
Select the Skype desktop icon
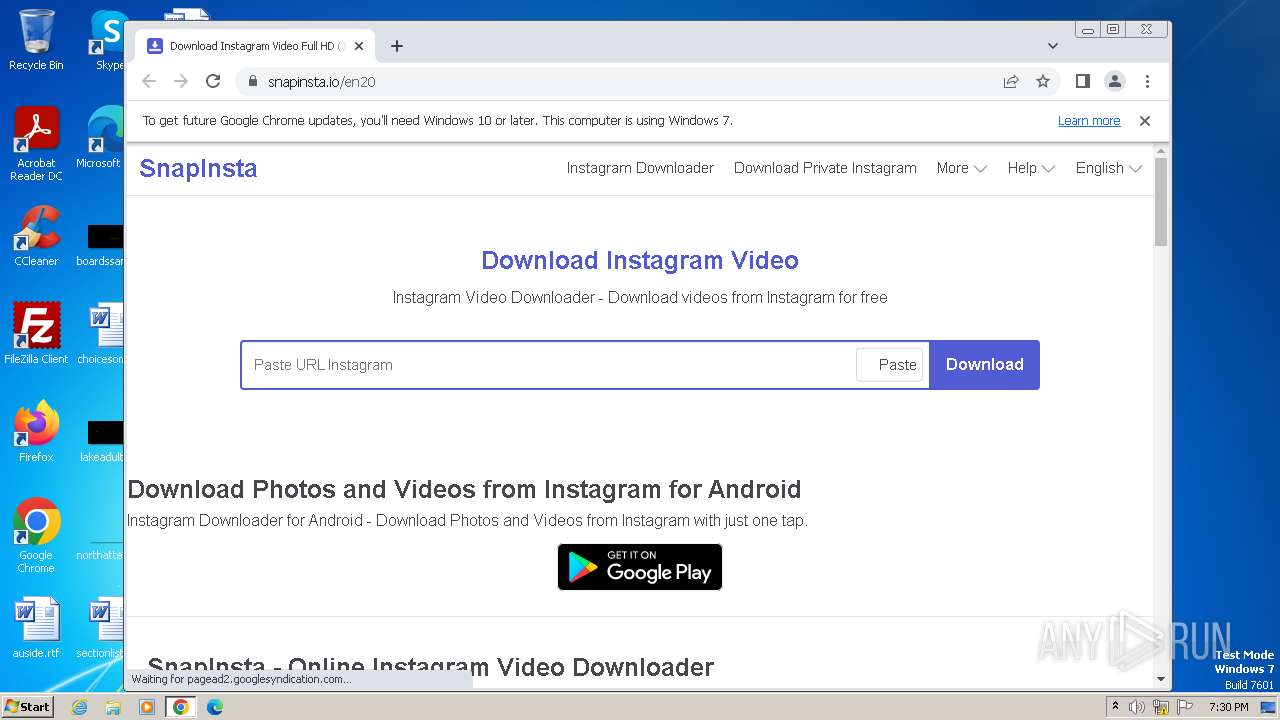108,40
